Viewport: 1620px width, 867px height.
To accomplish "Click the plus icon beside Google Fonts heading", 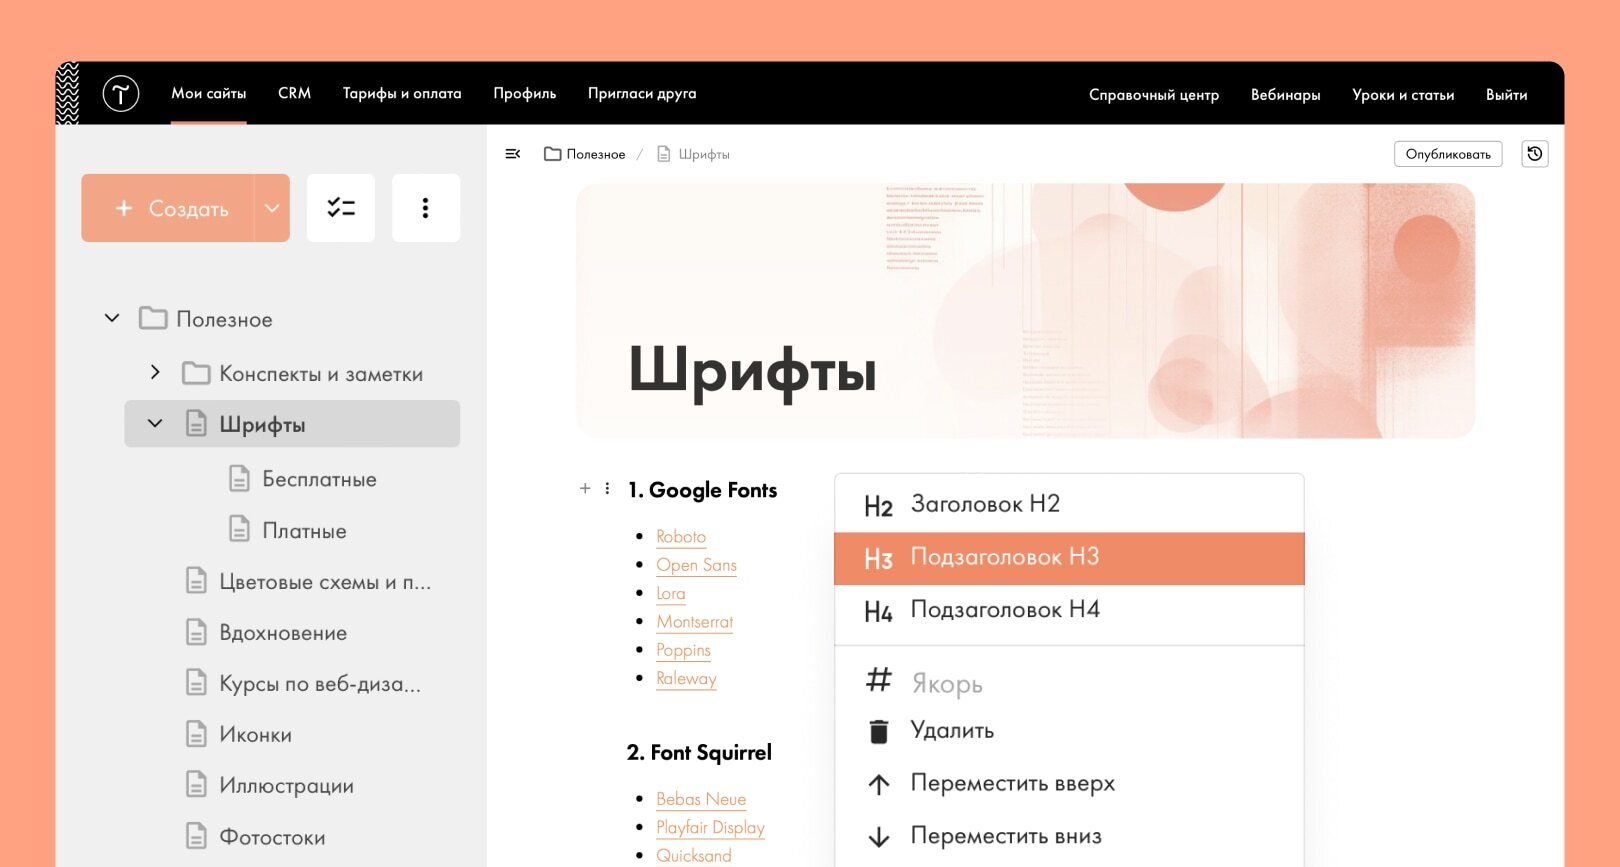I will click(x=585, y=489).
